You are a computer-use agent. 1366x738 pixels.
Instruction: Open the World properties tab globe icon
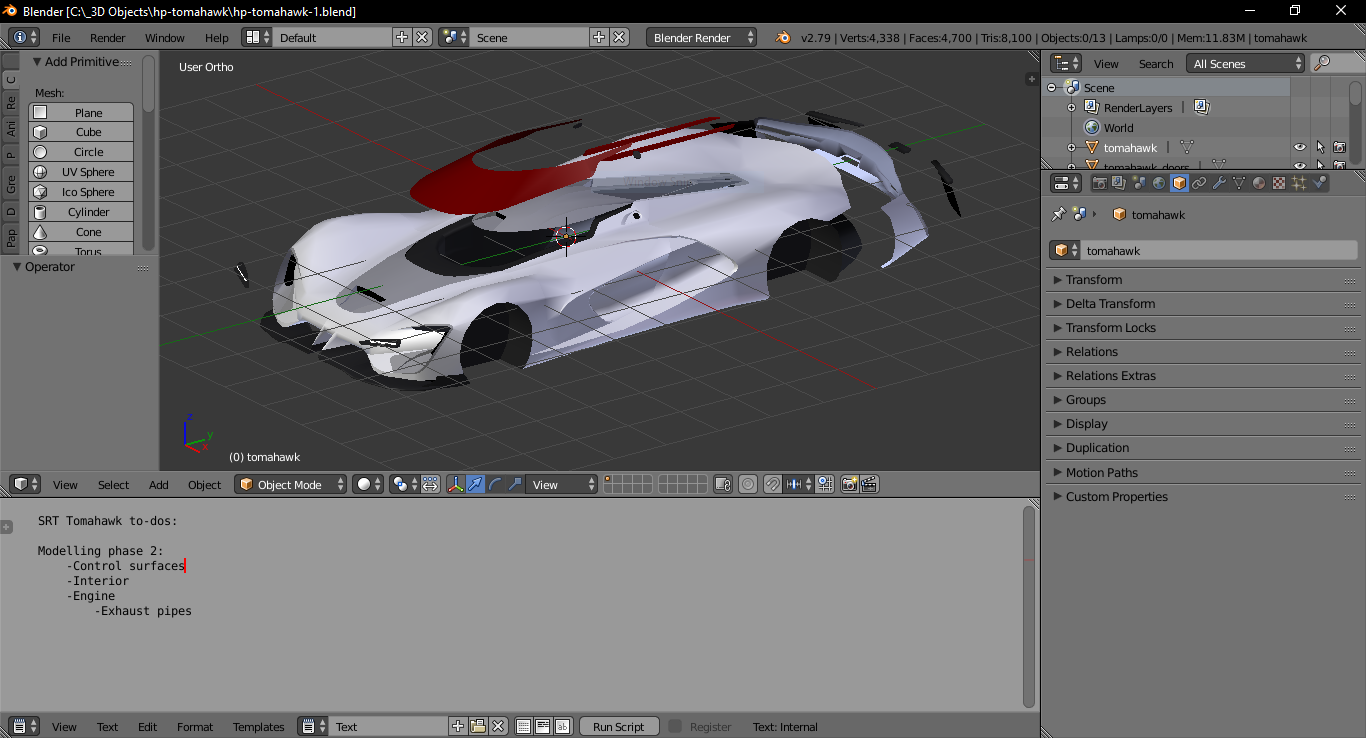point(1159,183)
